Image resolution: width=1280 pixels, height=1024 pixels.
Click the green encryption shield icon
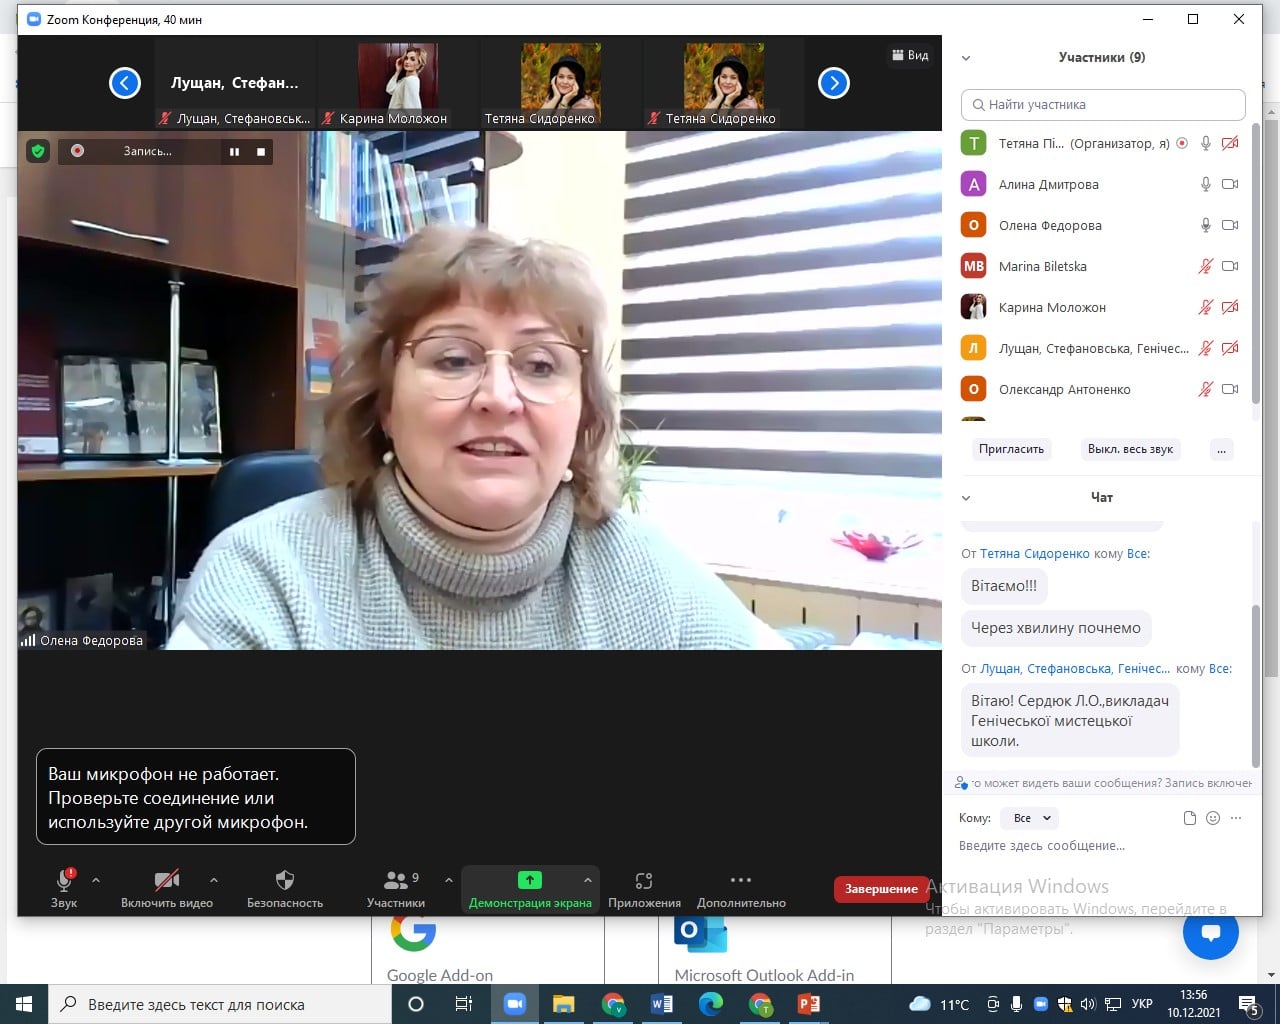click(x=38, y=151)
